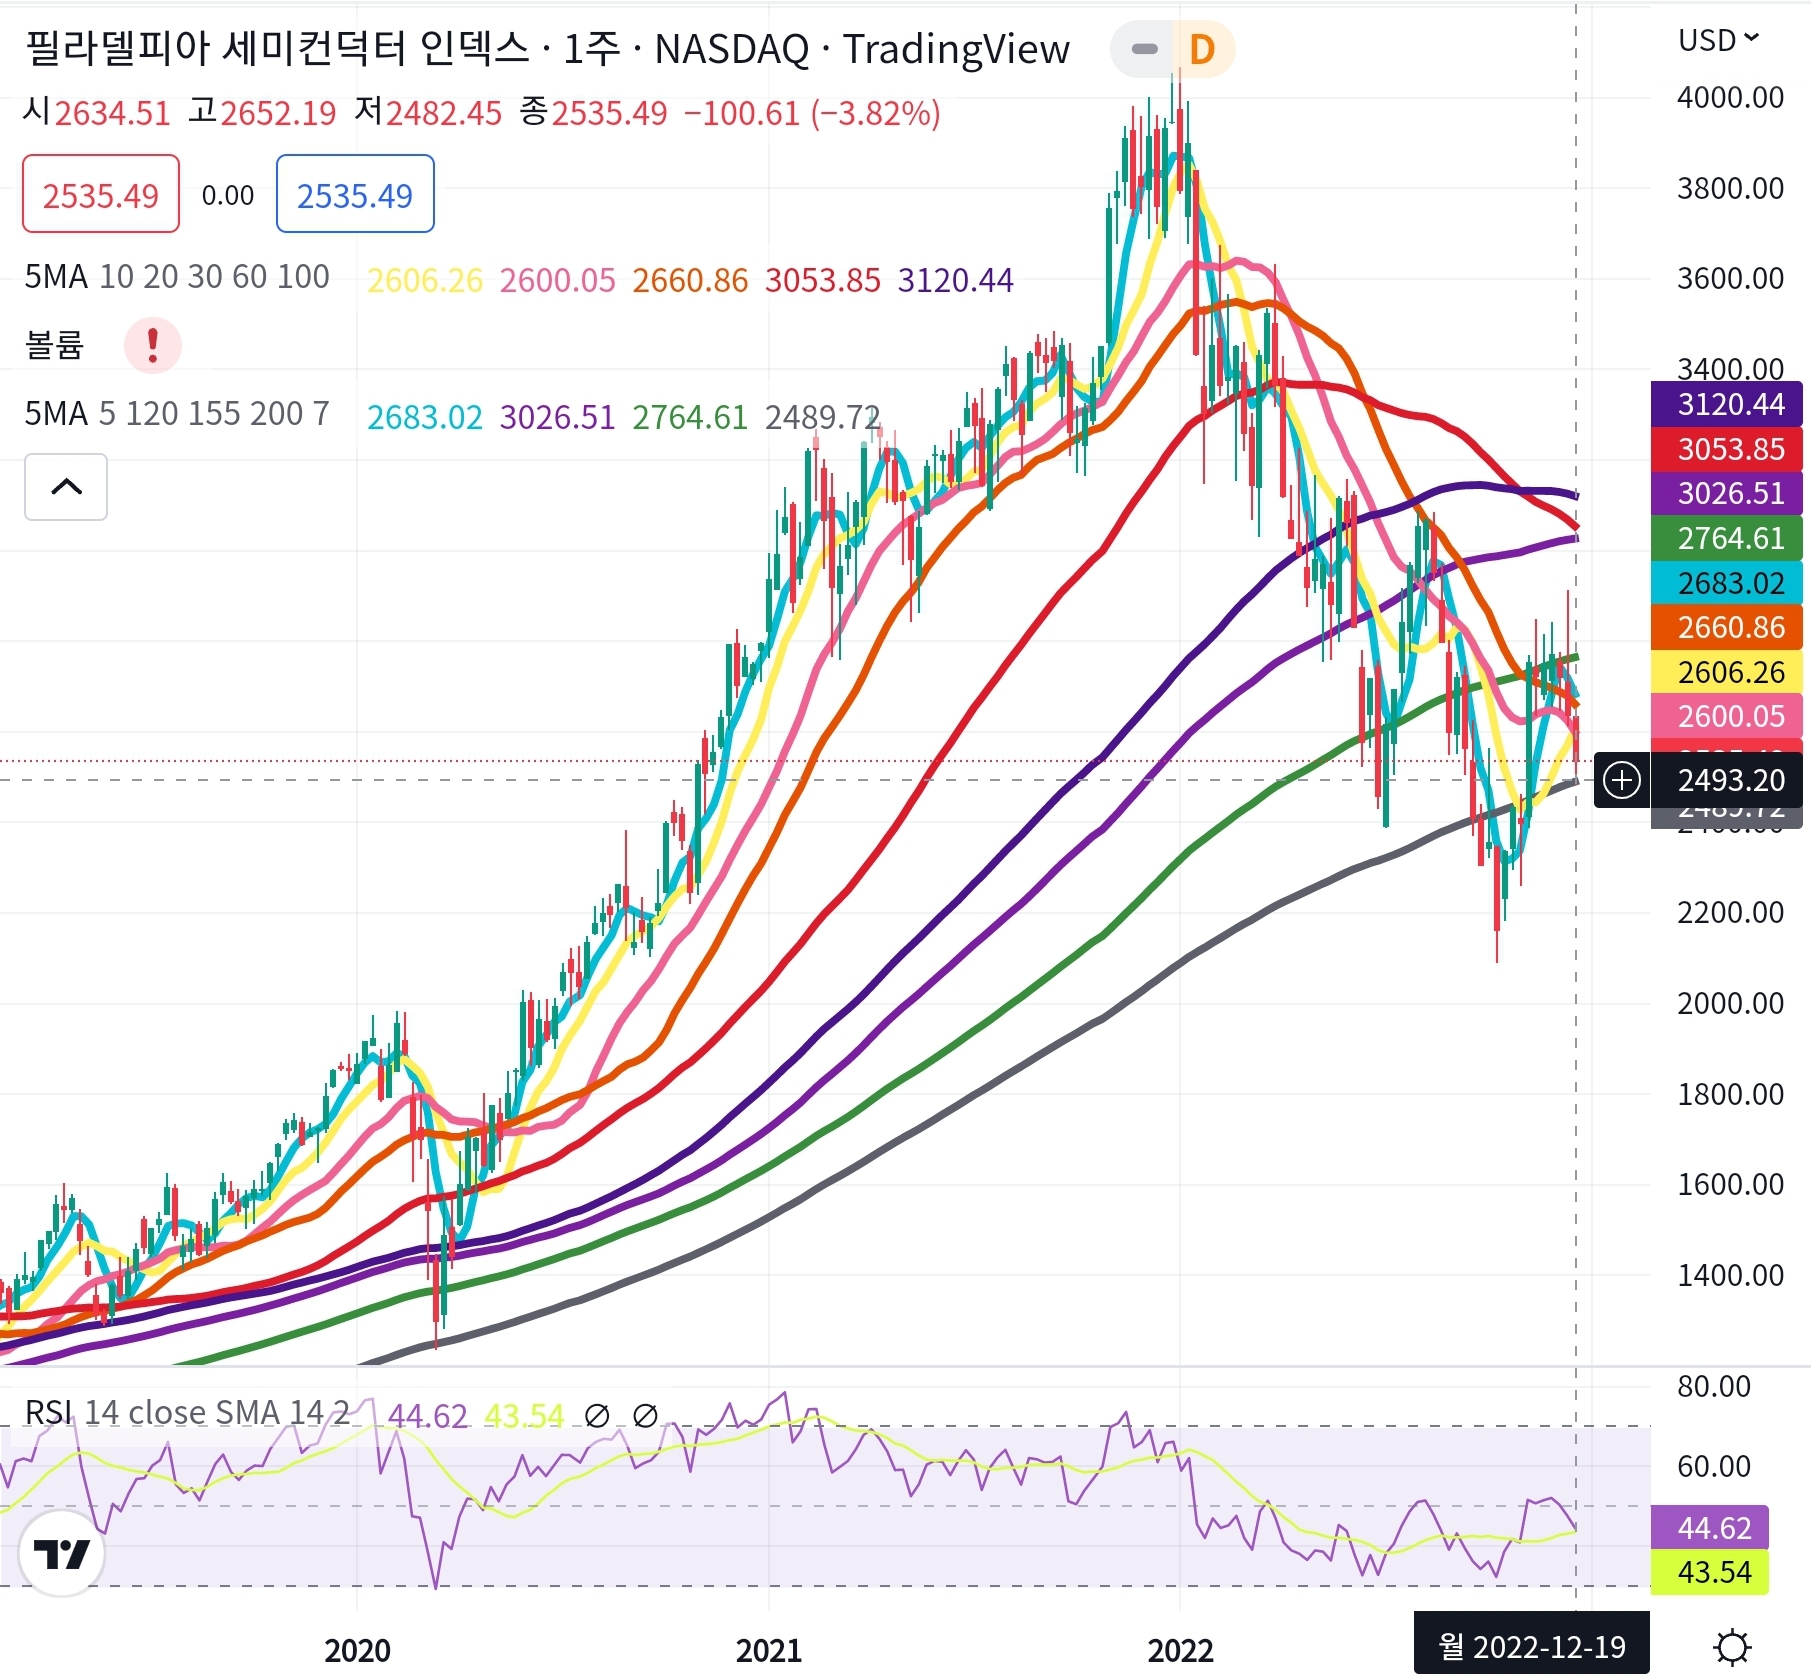Click the 3053.85 red MA value in legend

[823, 280]
